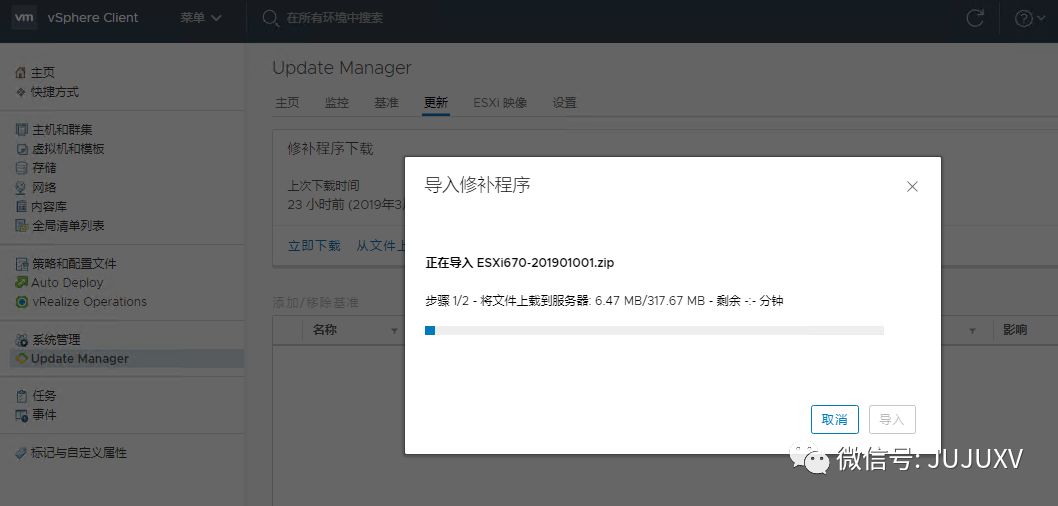This screenshot has height=506, width=1058.
Task: Click the 网络 networking icon
Action: pyautogui.click(x=22, y=188)
